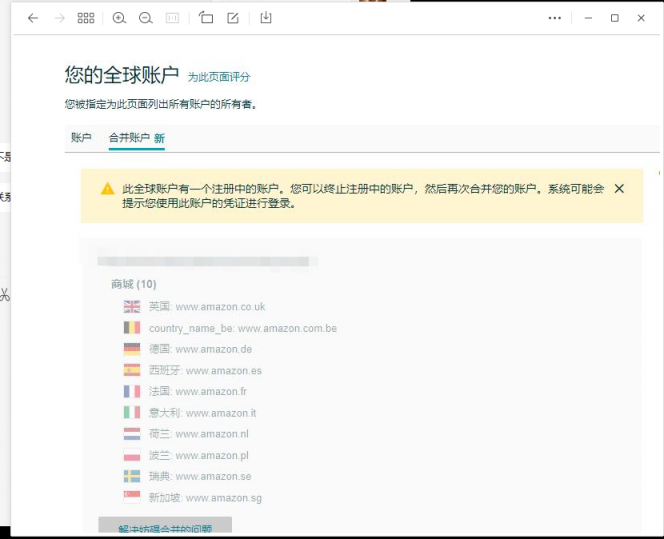Open the more options ellipsis menu
This screenshot has width=664, height=539.
[x=555, y=18]
